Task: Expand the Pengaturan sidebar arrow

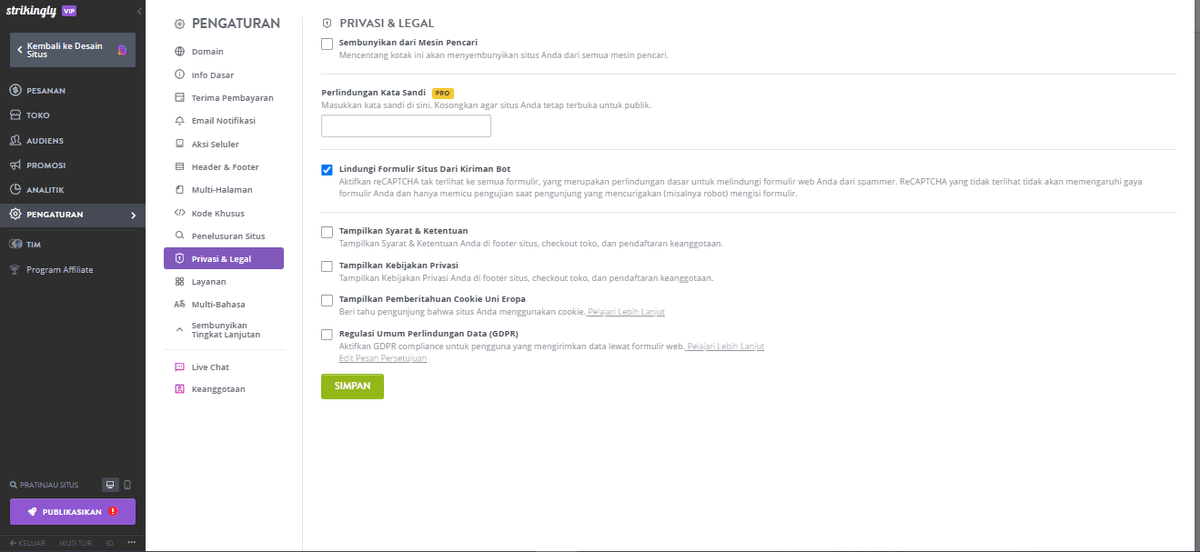Action: coord(133,215)
